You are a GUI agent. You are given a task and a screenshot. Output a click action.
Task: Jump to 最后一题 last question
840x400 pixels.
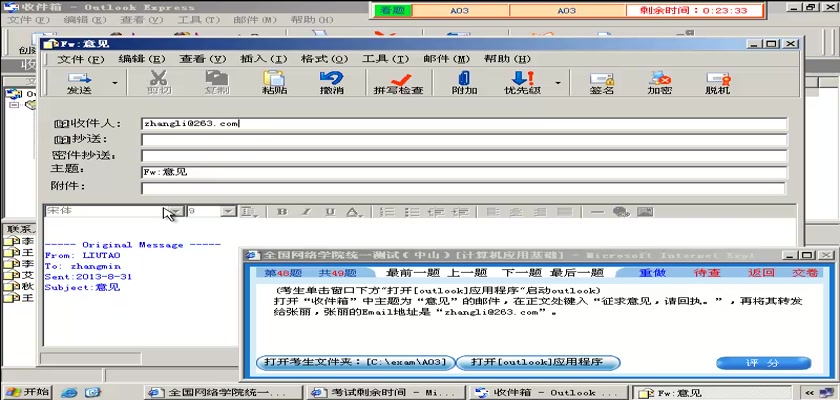(577, 273)
